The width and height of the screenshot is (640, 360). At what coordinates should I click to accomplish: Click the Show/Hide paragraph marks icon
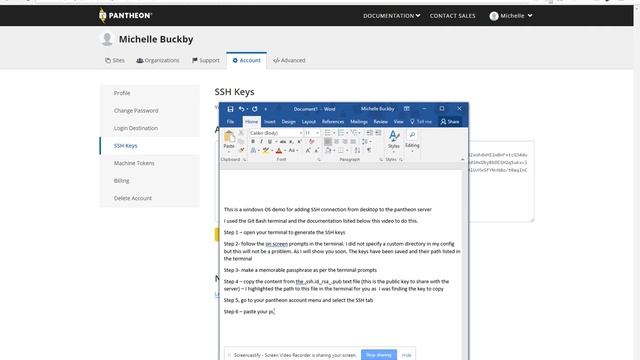pos(369,150)
